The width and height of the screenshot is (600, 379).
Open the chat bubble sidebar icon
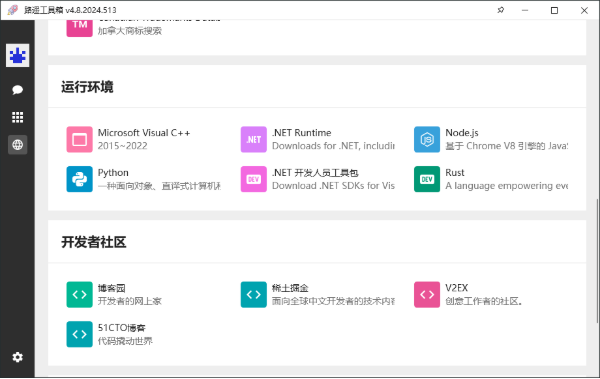(x=18, y=90)
